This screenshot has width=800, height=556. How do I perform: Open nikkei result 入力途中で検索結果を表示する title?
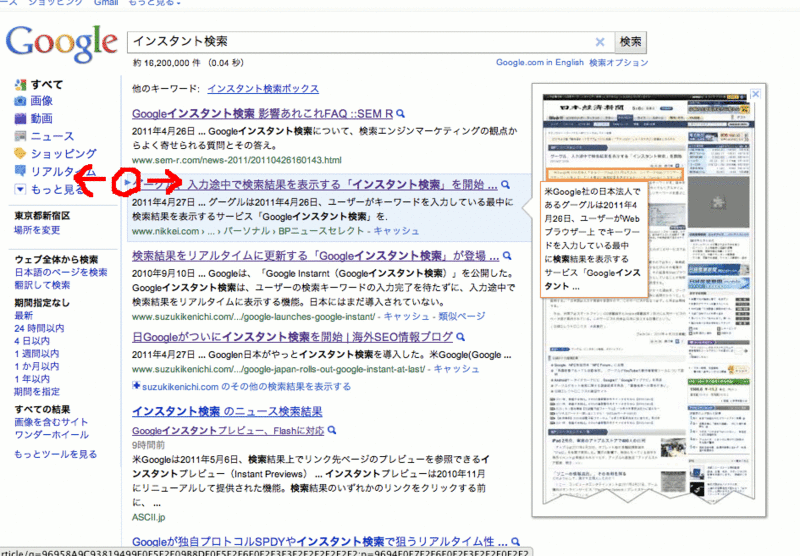point(315,185)
